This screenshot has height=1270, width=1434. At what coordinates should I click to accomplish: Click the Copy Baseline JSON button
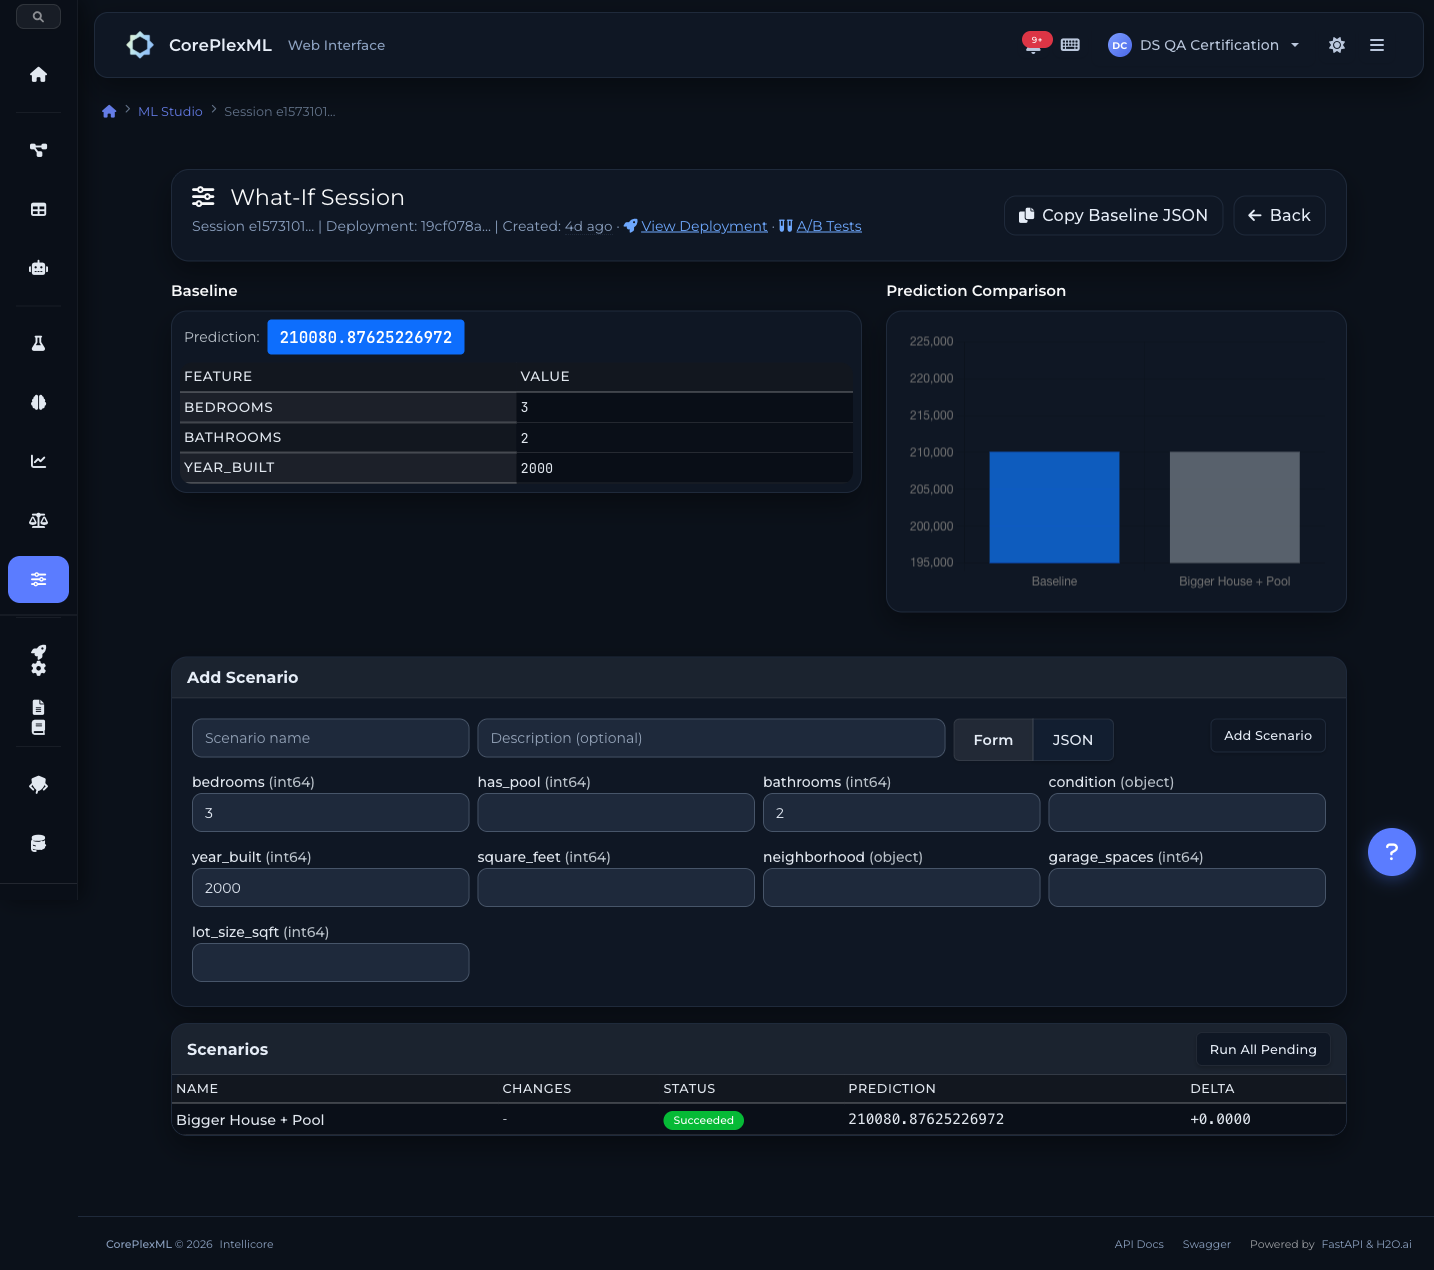[x=1113, y=215]
